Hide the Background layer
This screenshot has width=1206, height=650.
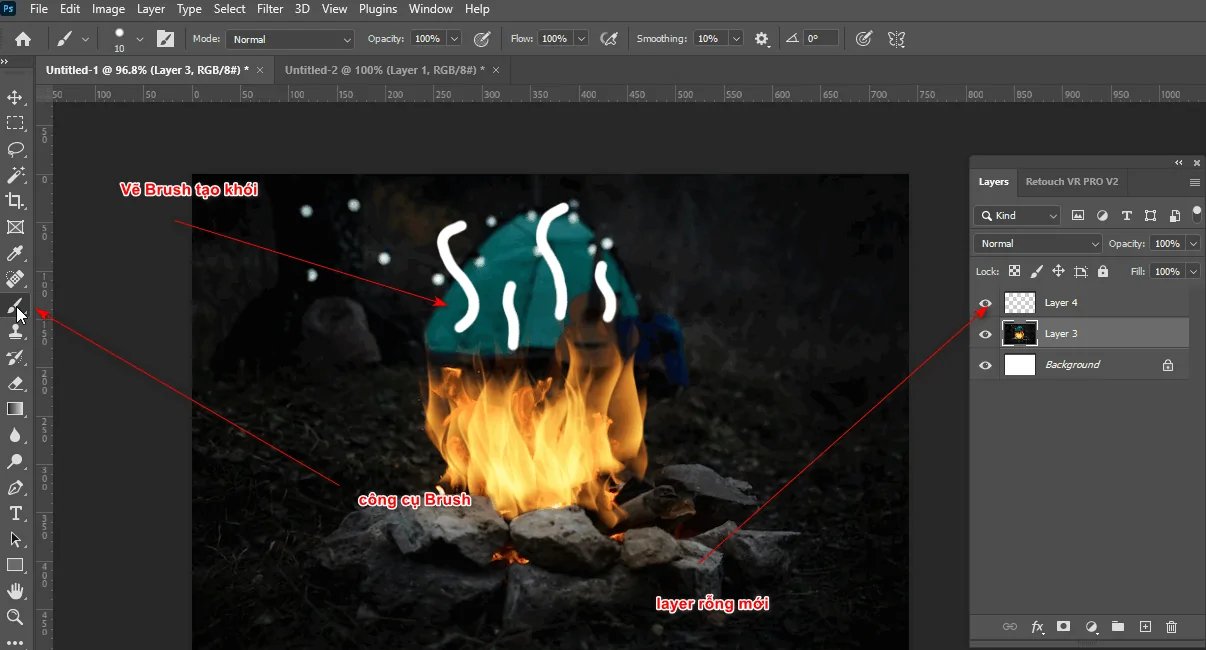[x=985, y=364]
